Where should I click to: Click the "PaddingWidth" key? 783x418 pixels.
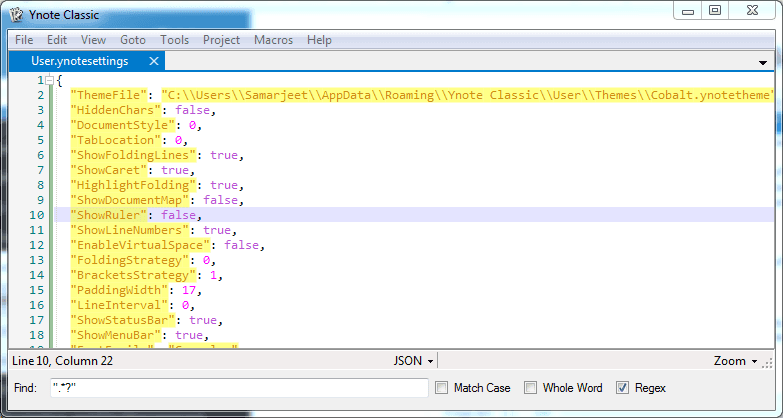click(119, 290)
